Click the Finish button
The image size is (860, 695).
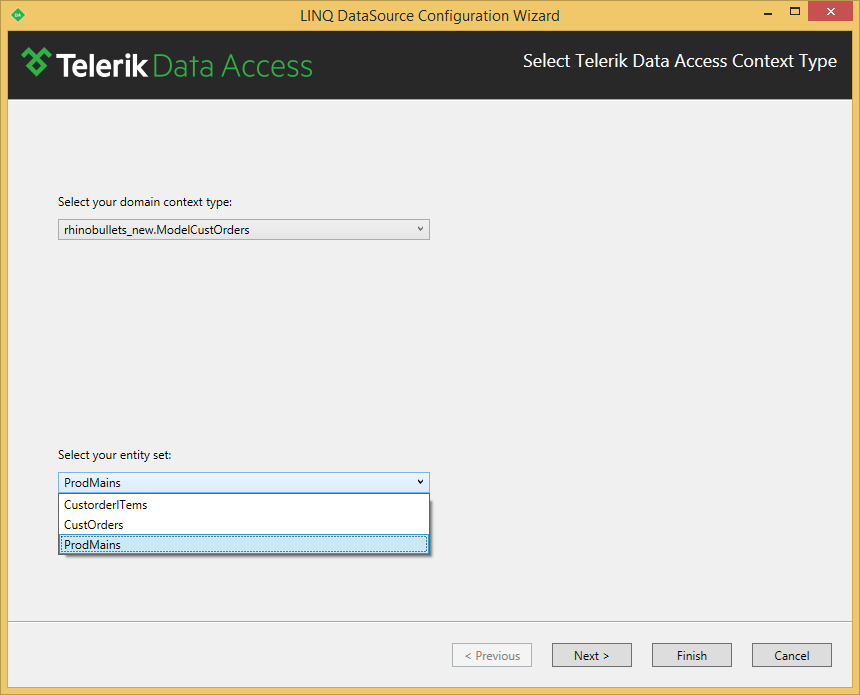pos(692,656)
